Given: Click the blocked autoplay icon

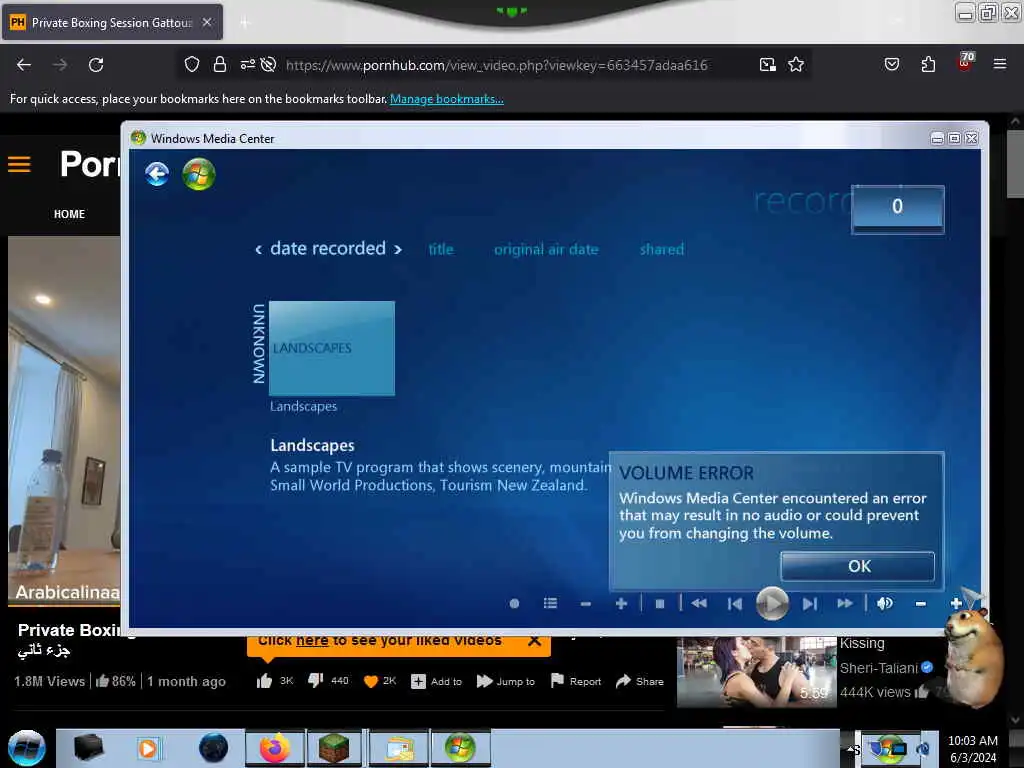Looking at the screenshot, I should pyautogui.click(x=268, y=65).
